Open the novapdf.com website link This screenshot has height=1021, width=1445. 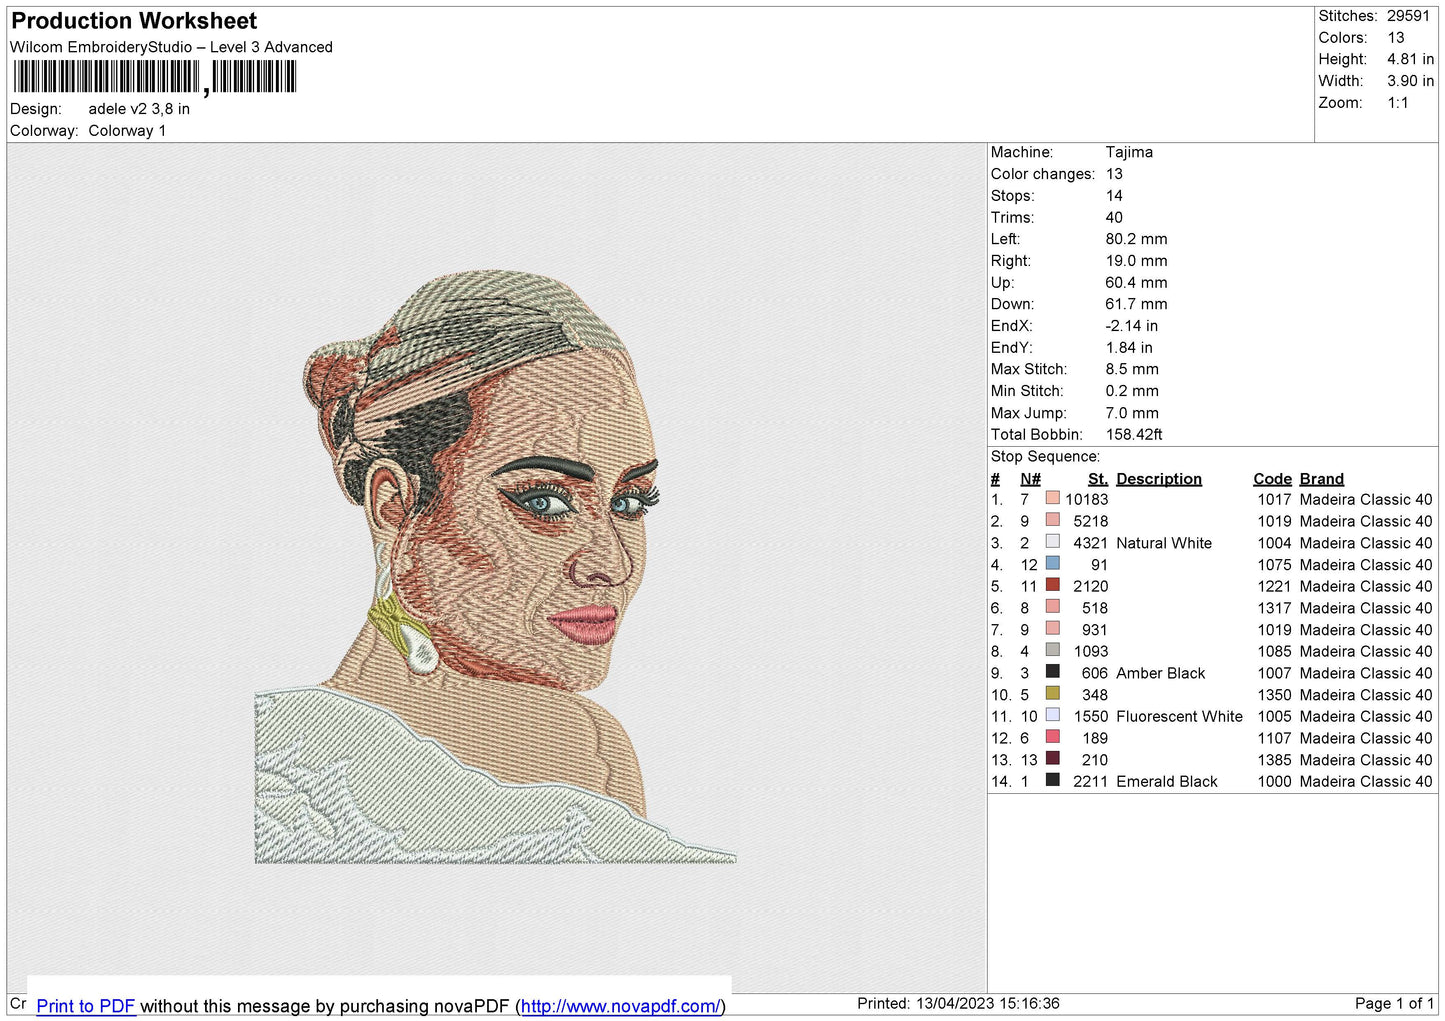pyautogui.click(x=620, y=1006)
